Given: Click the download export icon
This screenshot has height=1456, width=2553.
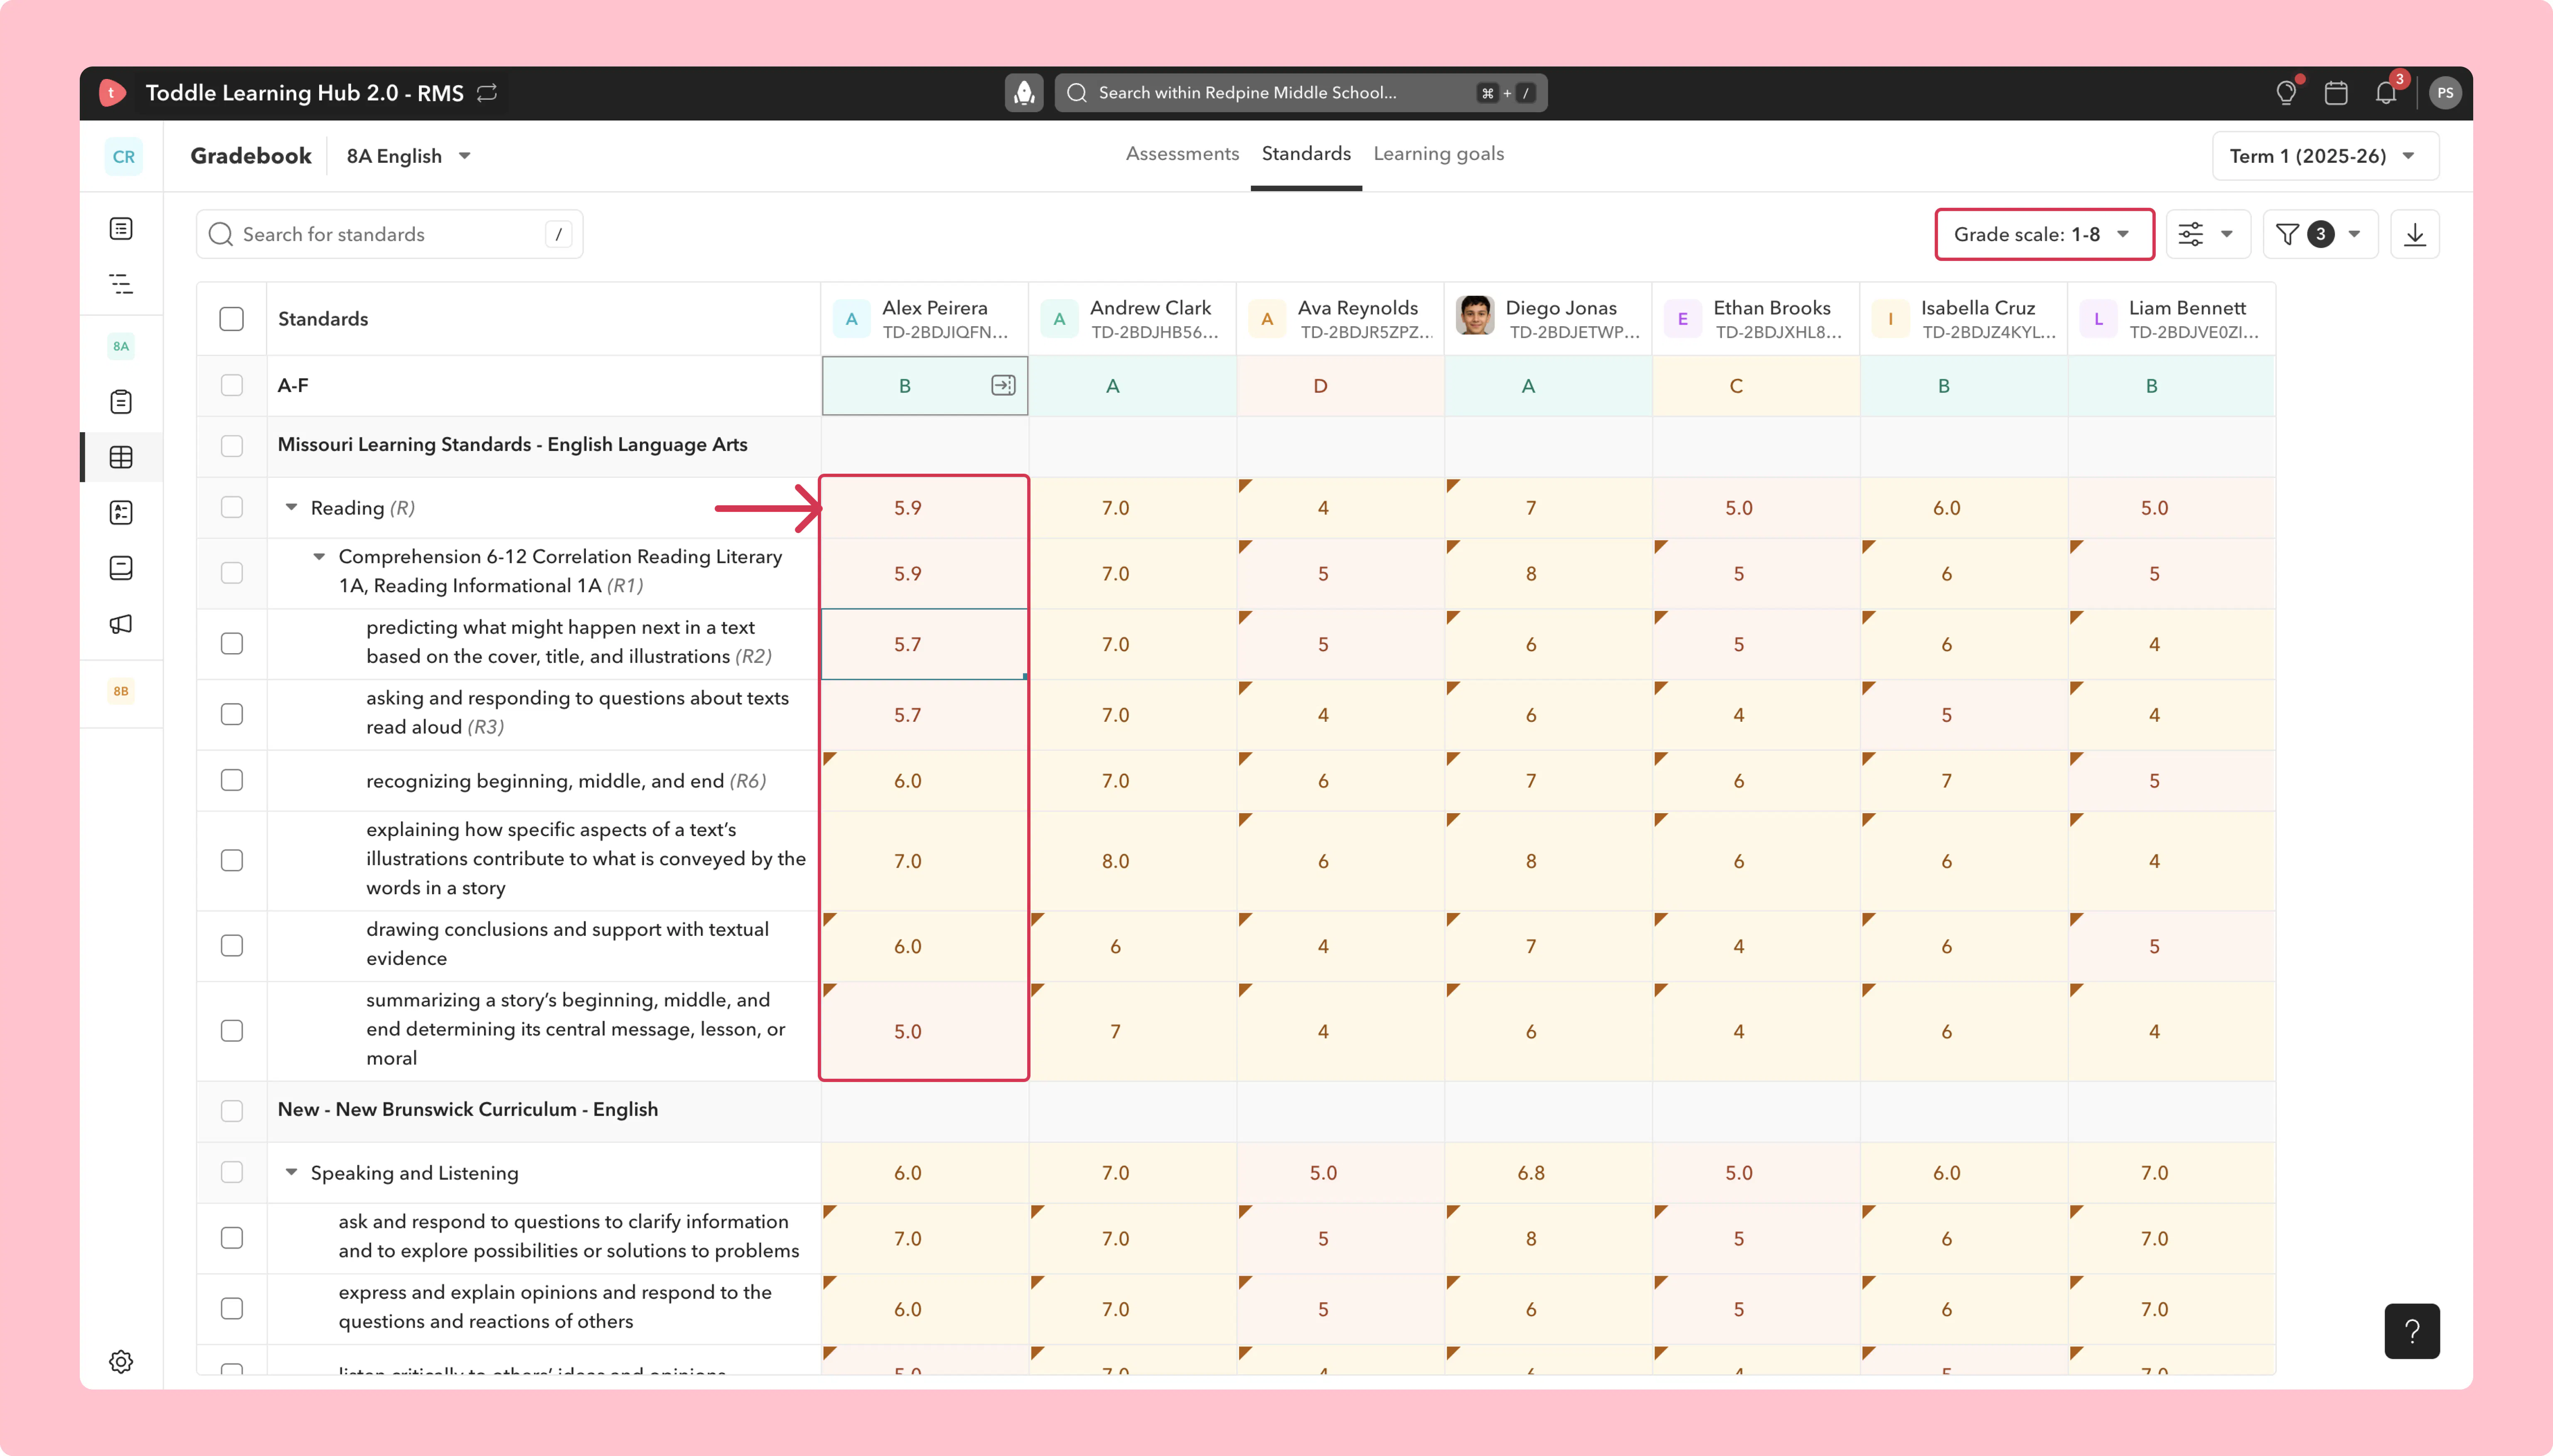Looking at the screenshot, I should tap(2415, 235).
